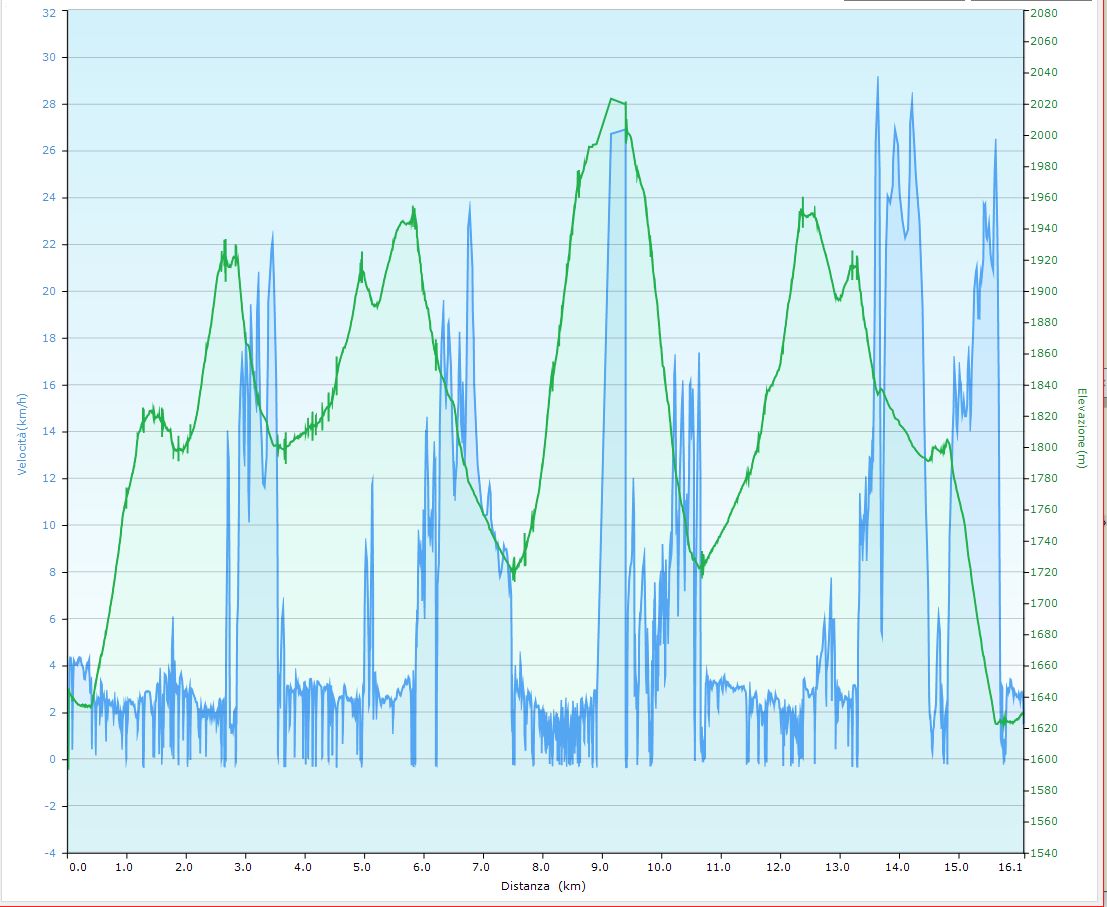Image resolution: width=1107 pixels, height=907 pixels.
Task: Click the 'Distanza (km)' axis title
Action: tap(543, 886)
